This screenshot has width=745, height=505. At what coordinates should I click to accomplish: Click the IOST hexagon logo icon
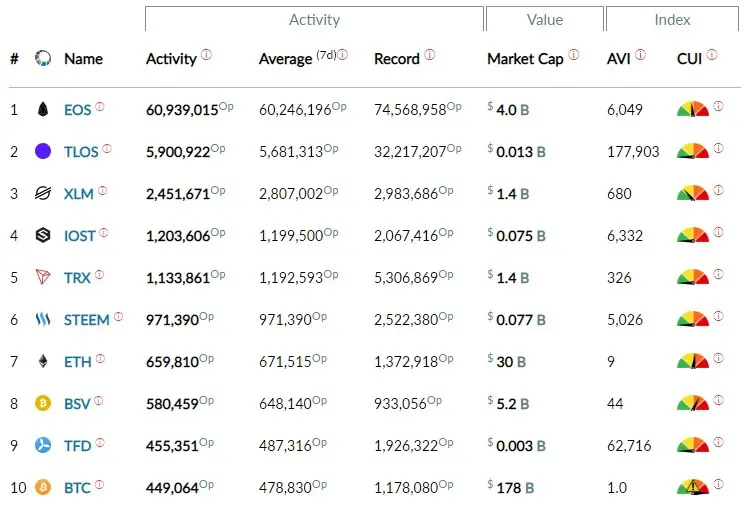pyautogui.click(x=43, y=235)
